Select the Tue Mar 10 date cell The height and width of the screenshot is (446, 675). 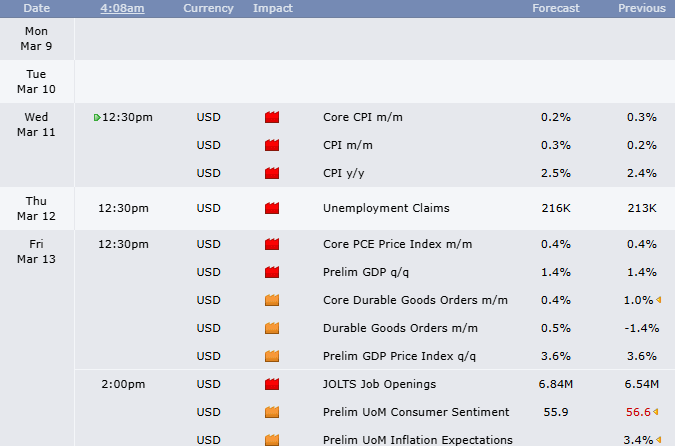(x=37, y=82)
